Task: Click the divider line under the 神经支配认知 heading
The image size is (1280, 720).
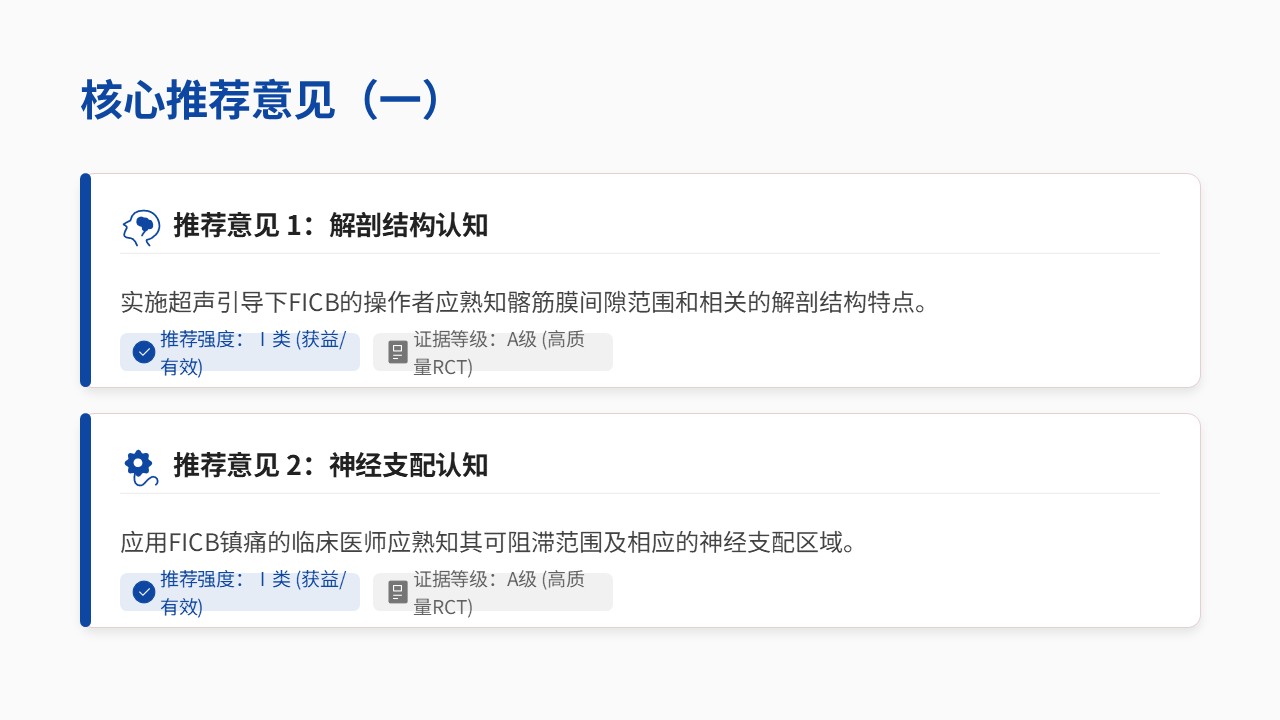Action: [x=640, y=494]
